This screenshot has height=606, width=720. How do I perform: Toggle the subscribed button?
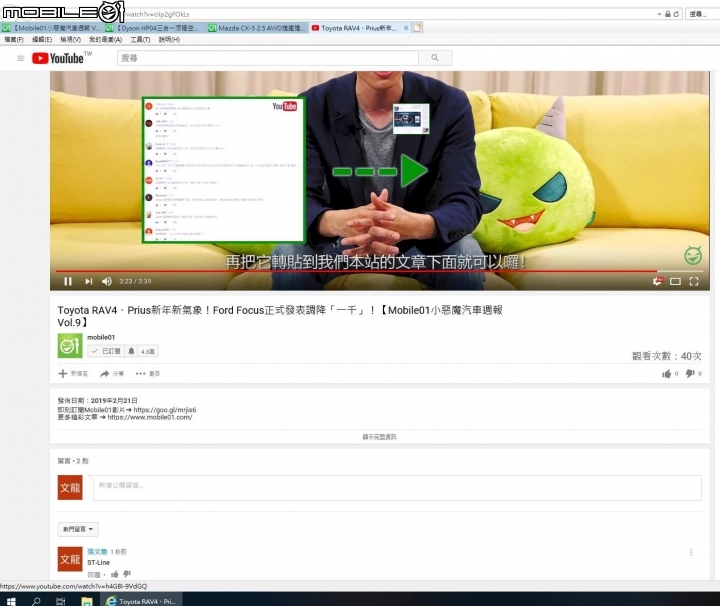click(106, 351)
